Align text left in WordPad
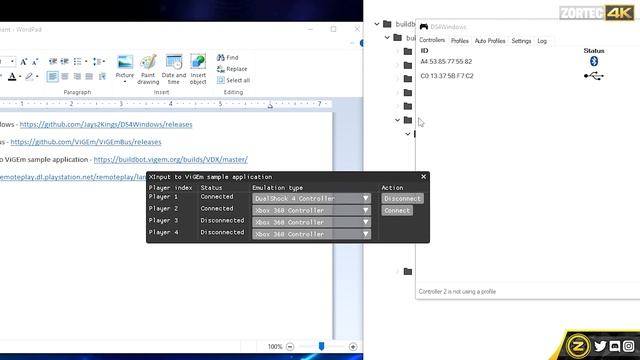The height and width of the screenshot is (360, 640). click(x=52, y=76)
